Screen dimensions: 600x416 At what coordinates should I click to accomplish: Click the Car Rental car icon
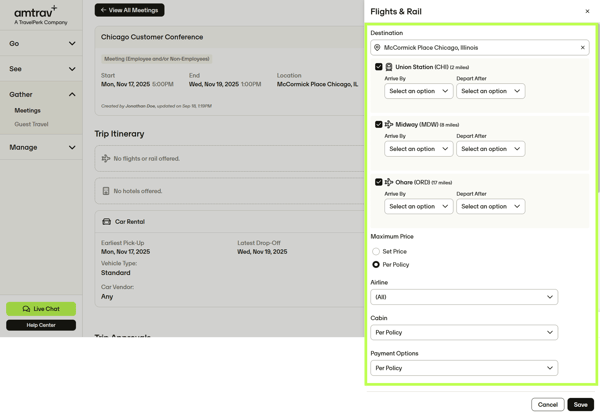click(x=106, y=222)
